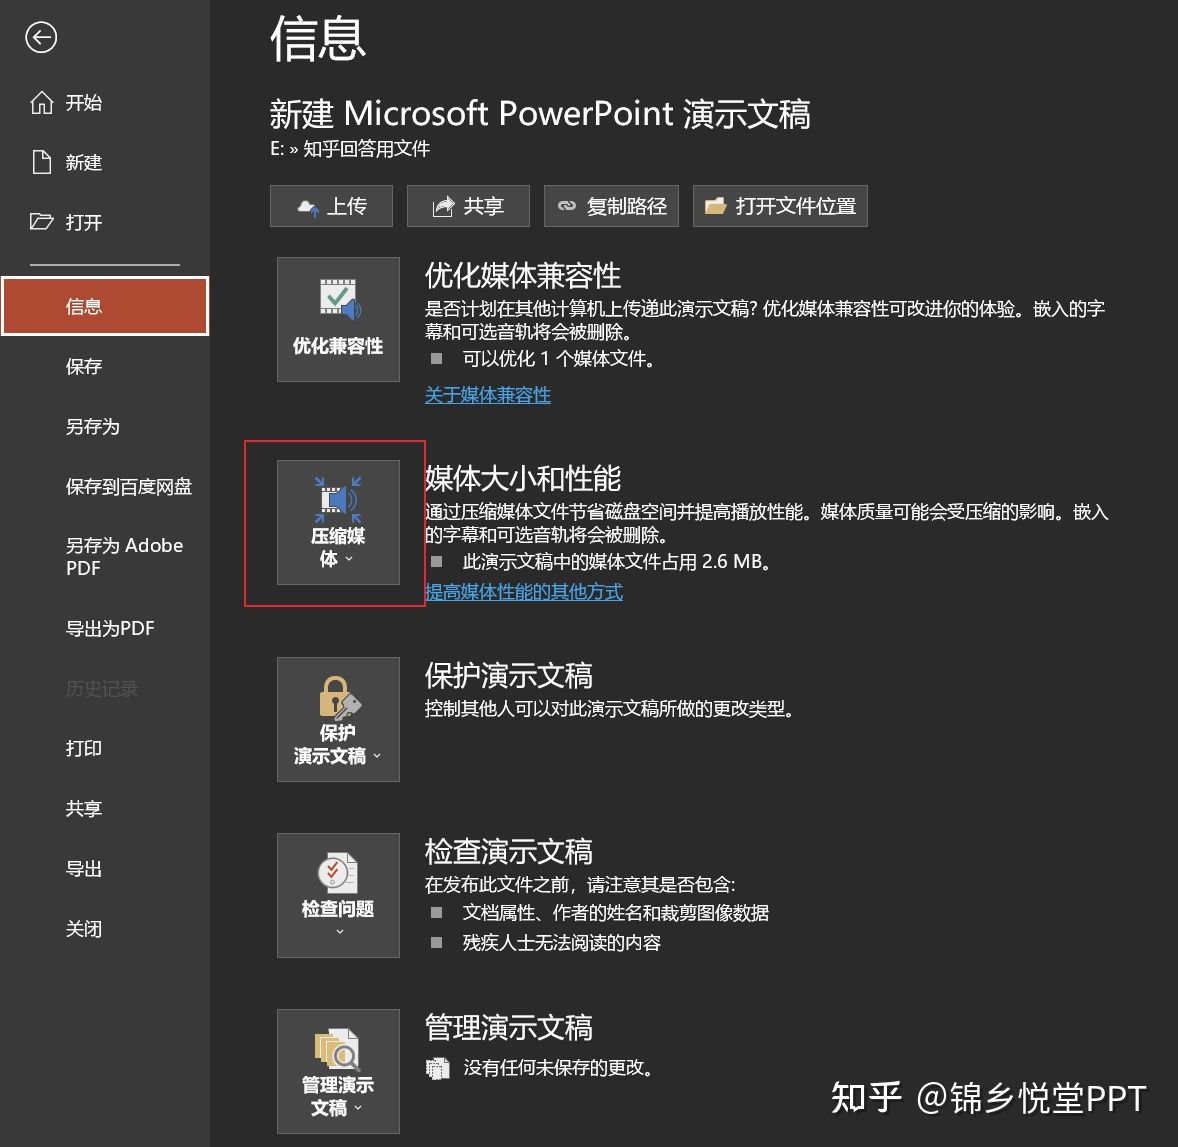
Task: Open the 检查问题 dropdown menu
Action: [338, 930]
